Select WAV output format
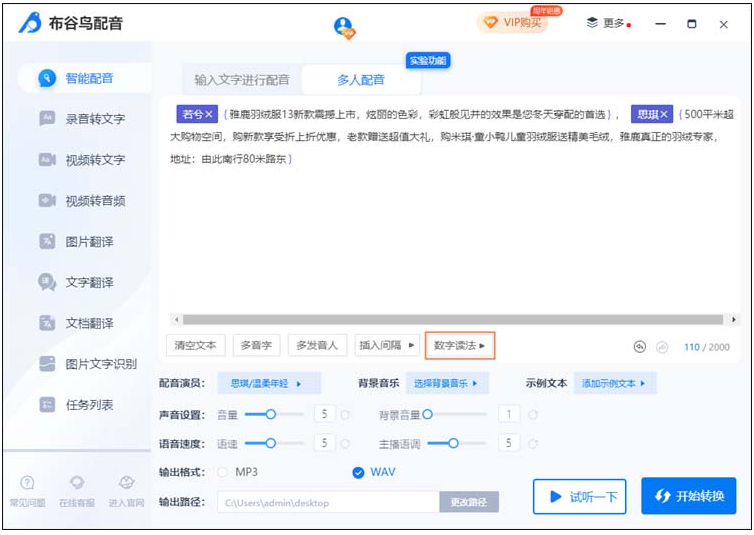Screen dimensions: 754x535 tap(359, 472)
